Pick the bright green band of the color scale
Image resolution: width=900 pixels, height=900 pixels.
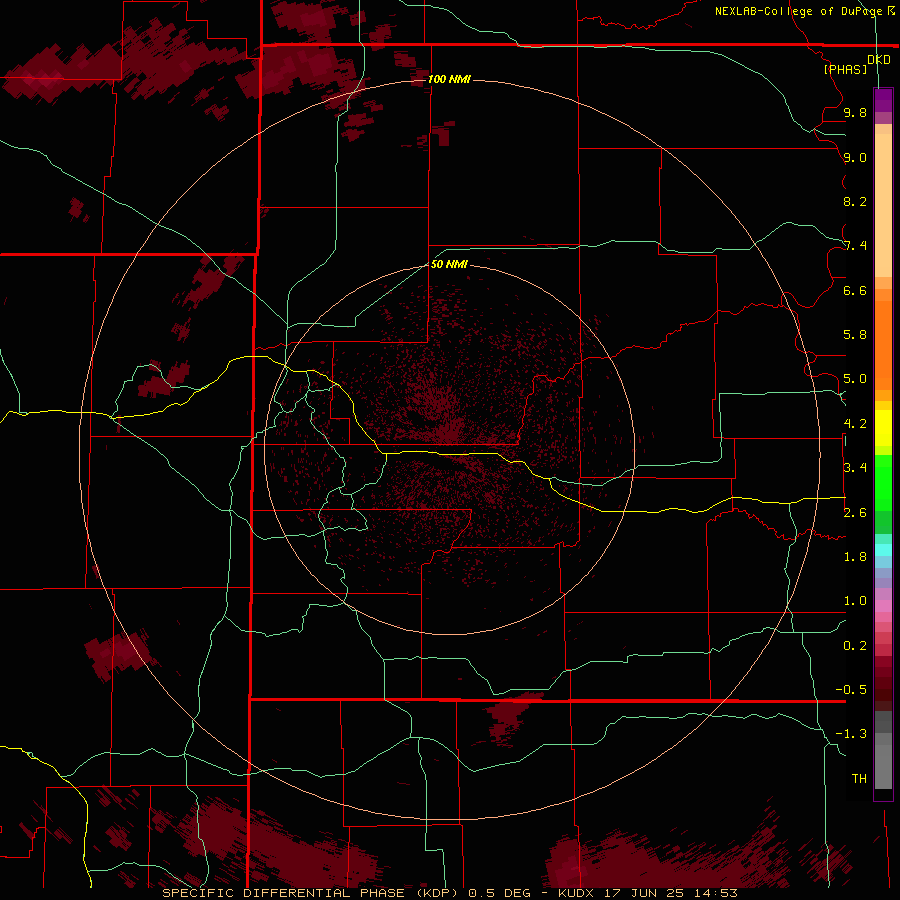[x=883, y=482]
